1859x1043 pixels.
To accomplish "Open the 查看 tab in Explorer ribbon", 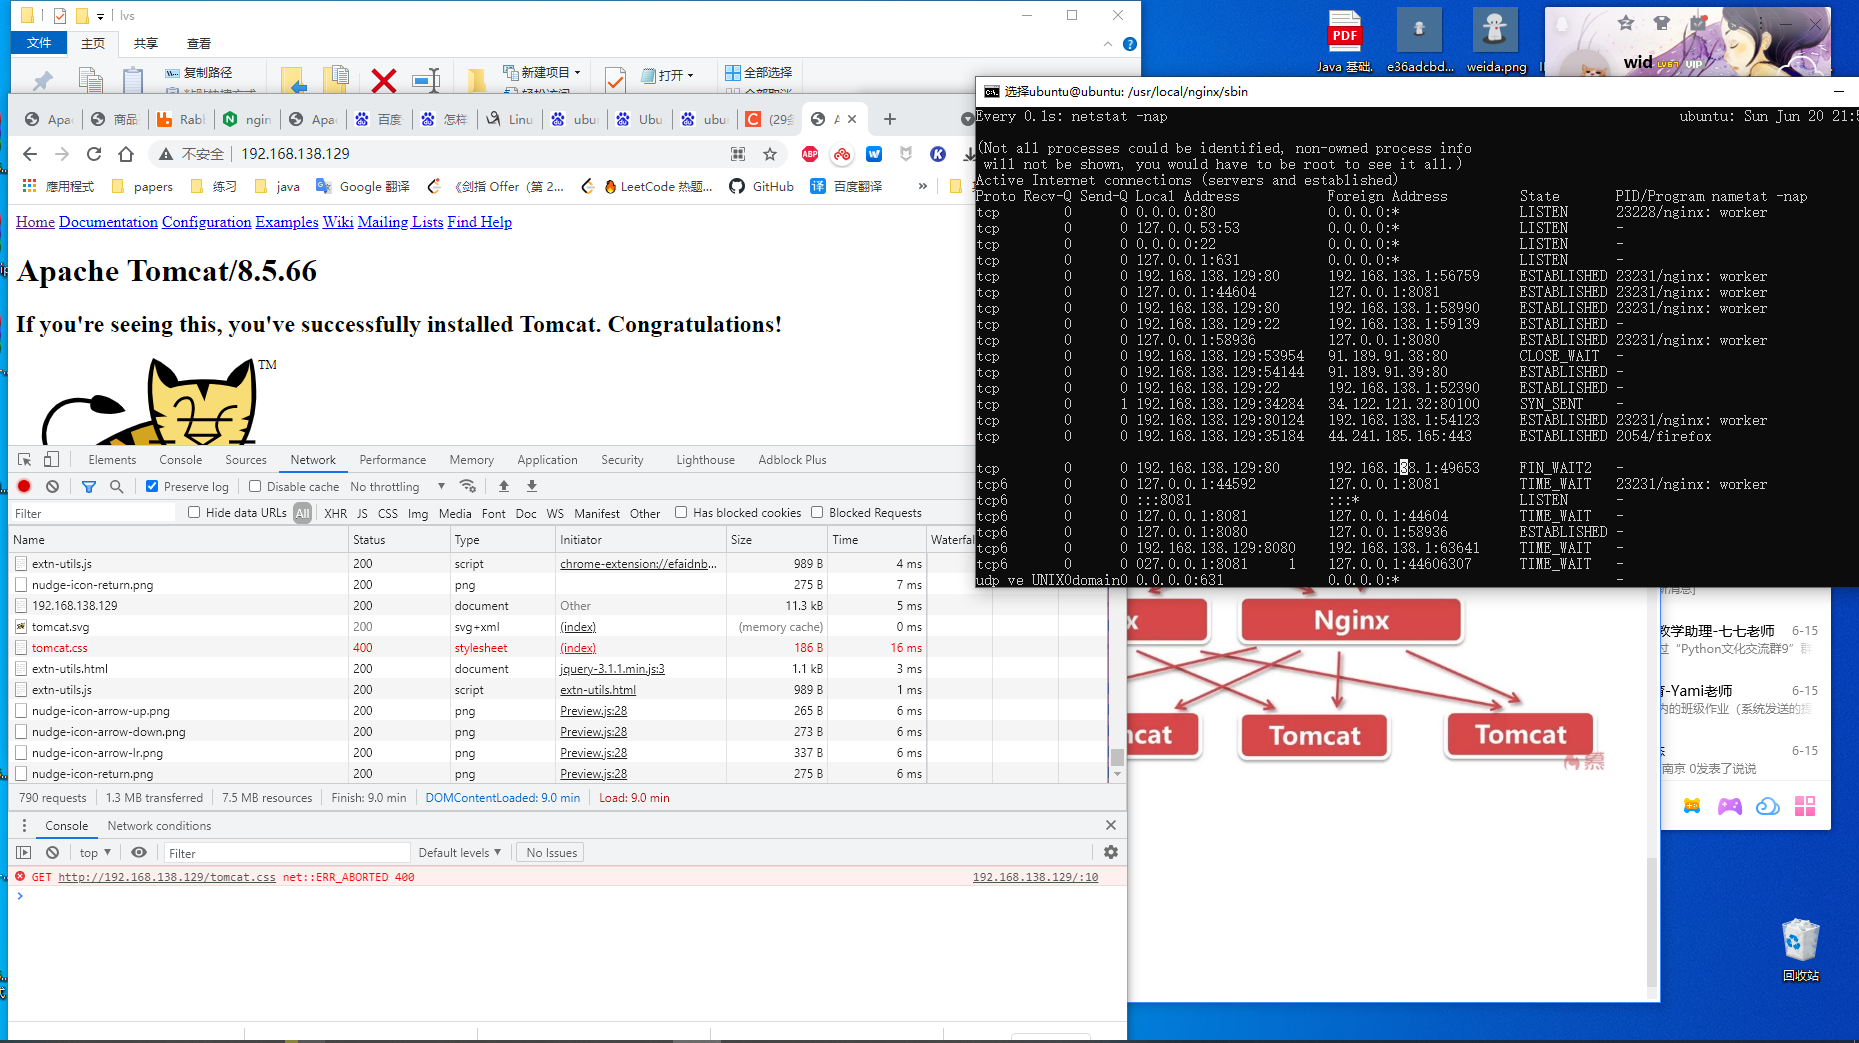I will (199, 44).
